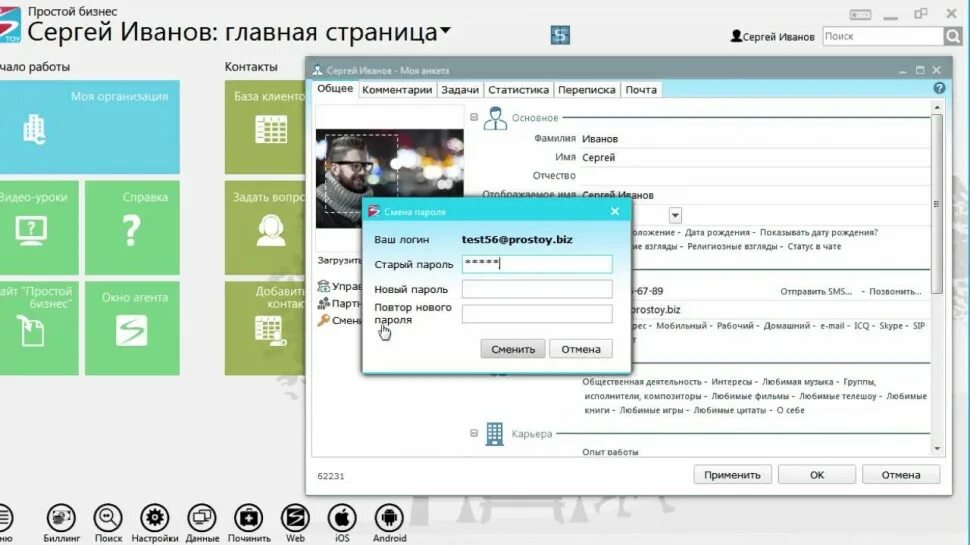This screenshot has width=970, height=545.
Task: Click the Фамилия field with Иванов
Action: coord(755,139)
